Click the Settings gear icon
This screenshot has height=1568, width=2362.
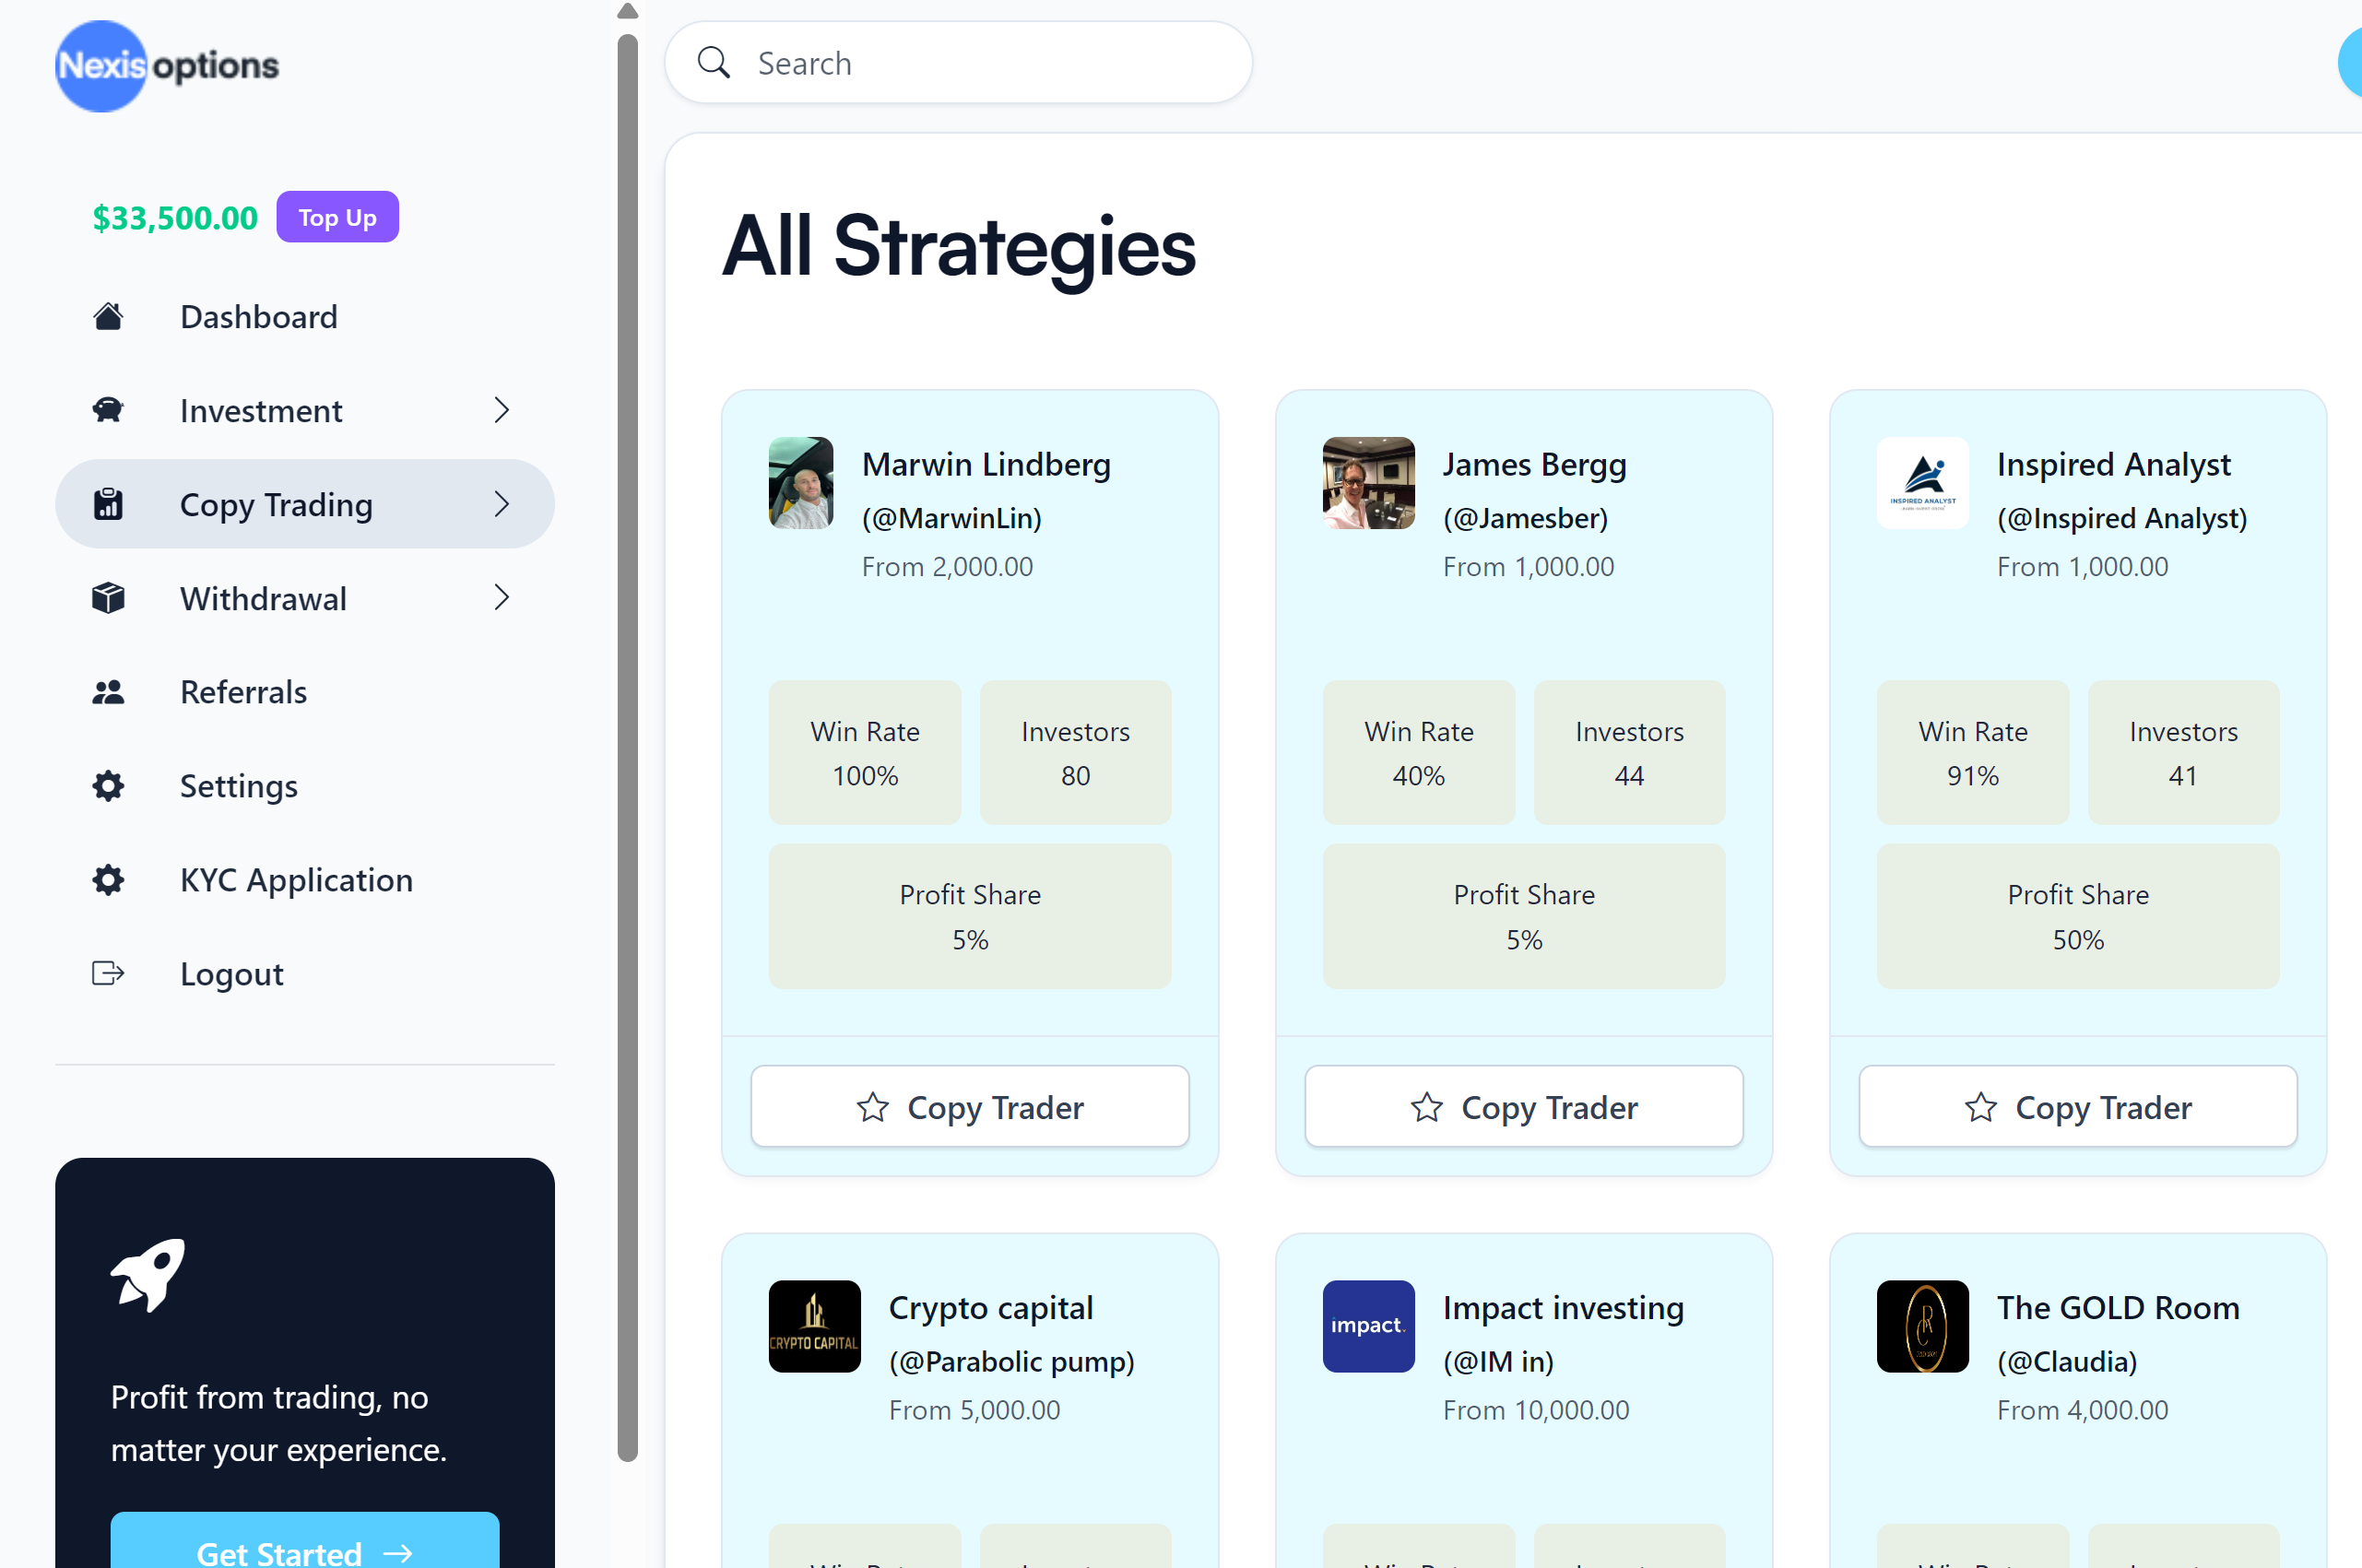(x=108, y=786)
